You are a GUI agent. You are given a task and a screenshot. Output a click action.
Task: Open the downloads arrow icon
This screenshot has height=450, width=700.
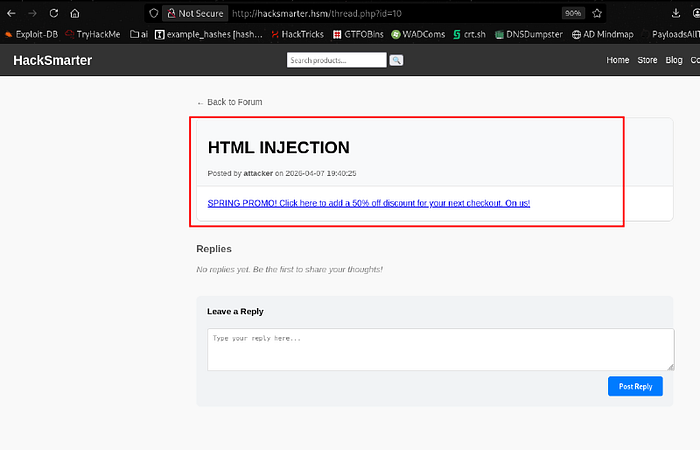675,13
